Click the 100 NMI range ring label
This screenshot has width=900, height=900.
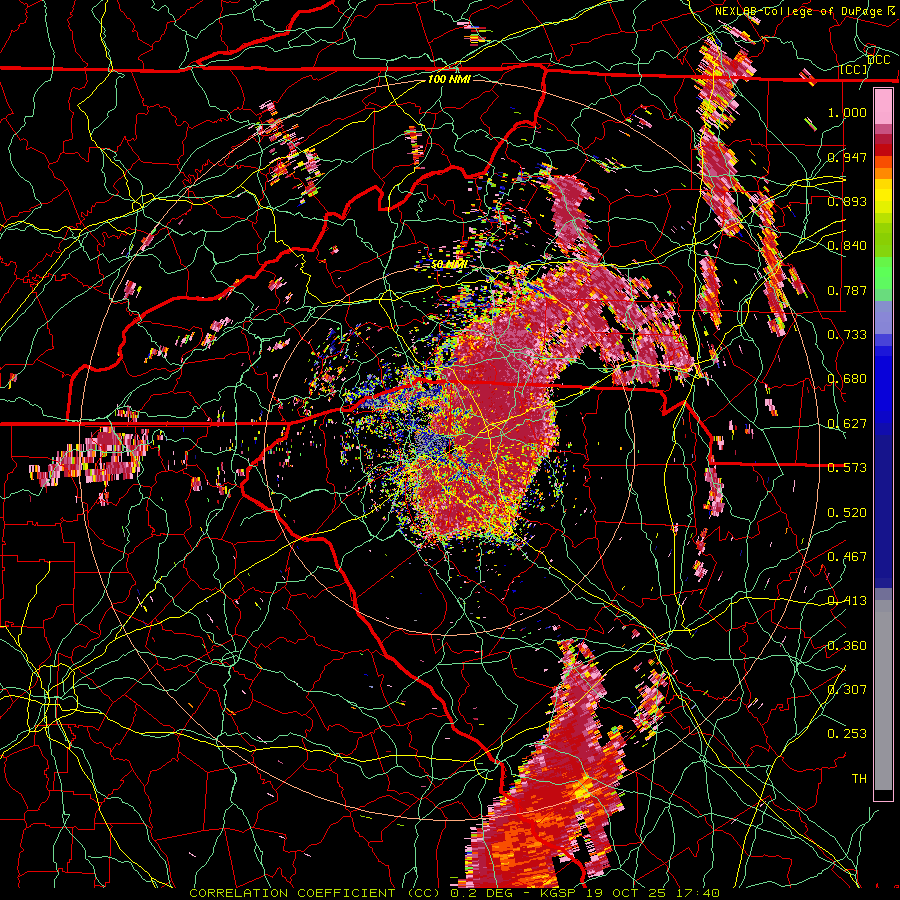pos(449,79)
